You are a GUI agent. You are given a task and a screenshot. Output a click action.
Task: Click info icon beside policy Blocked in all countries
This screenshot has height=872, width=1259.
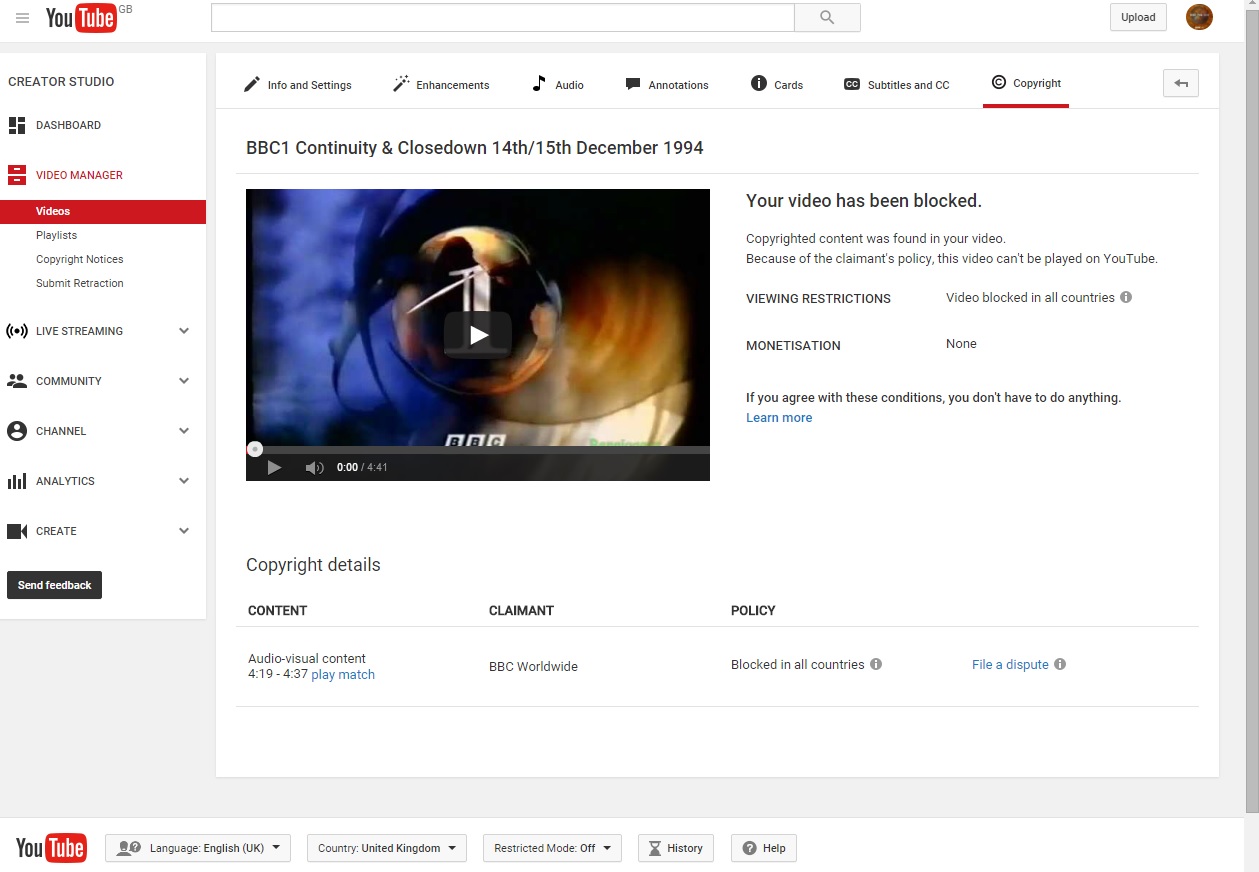pos(876,664)
